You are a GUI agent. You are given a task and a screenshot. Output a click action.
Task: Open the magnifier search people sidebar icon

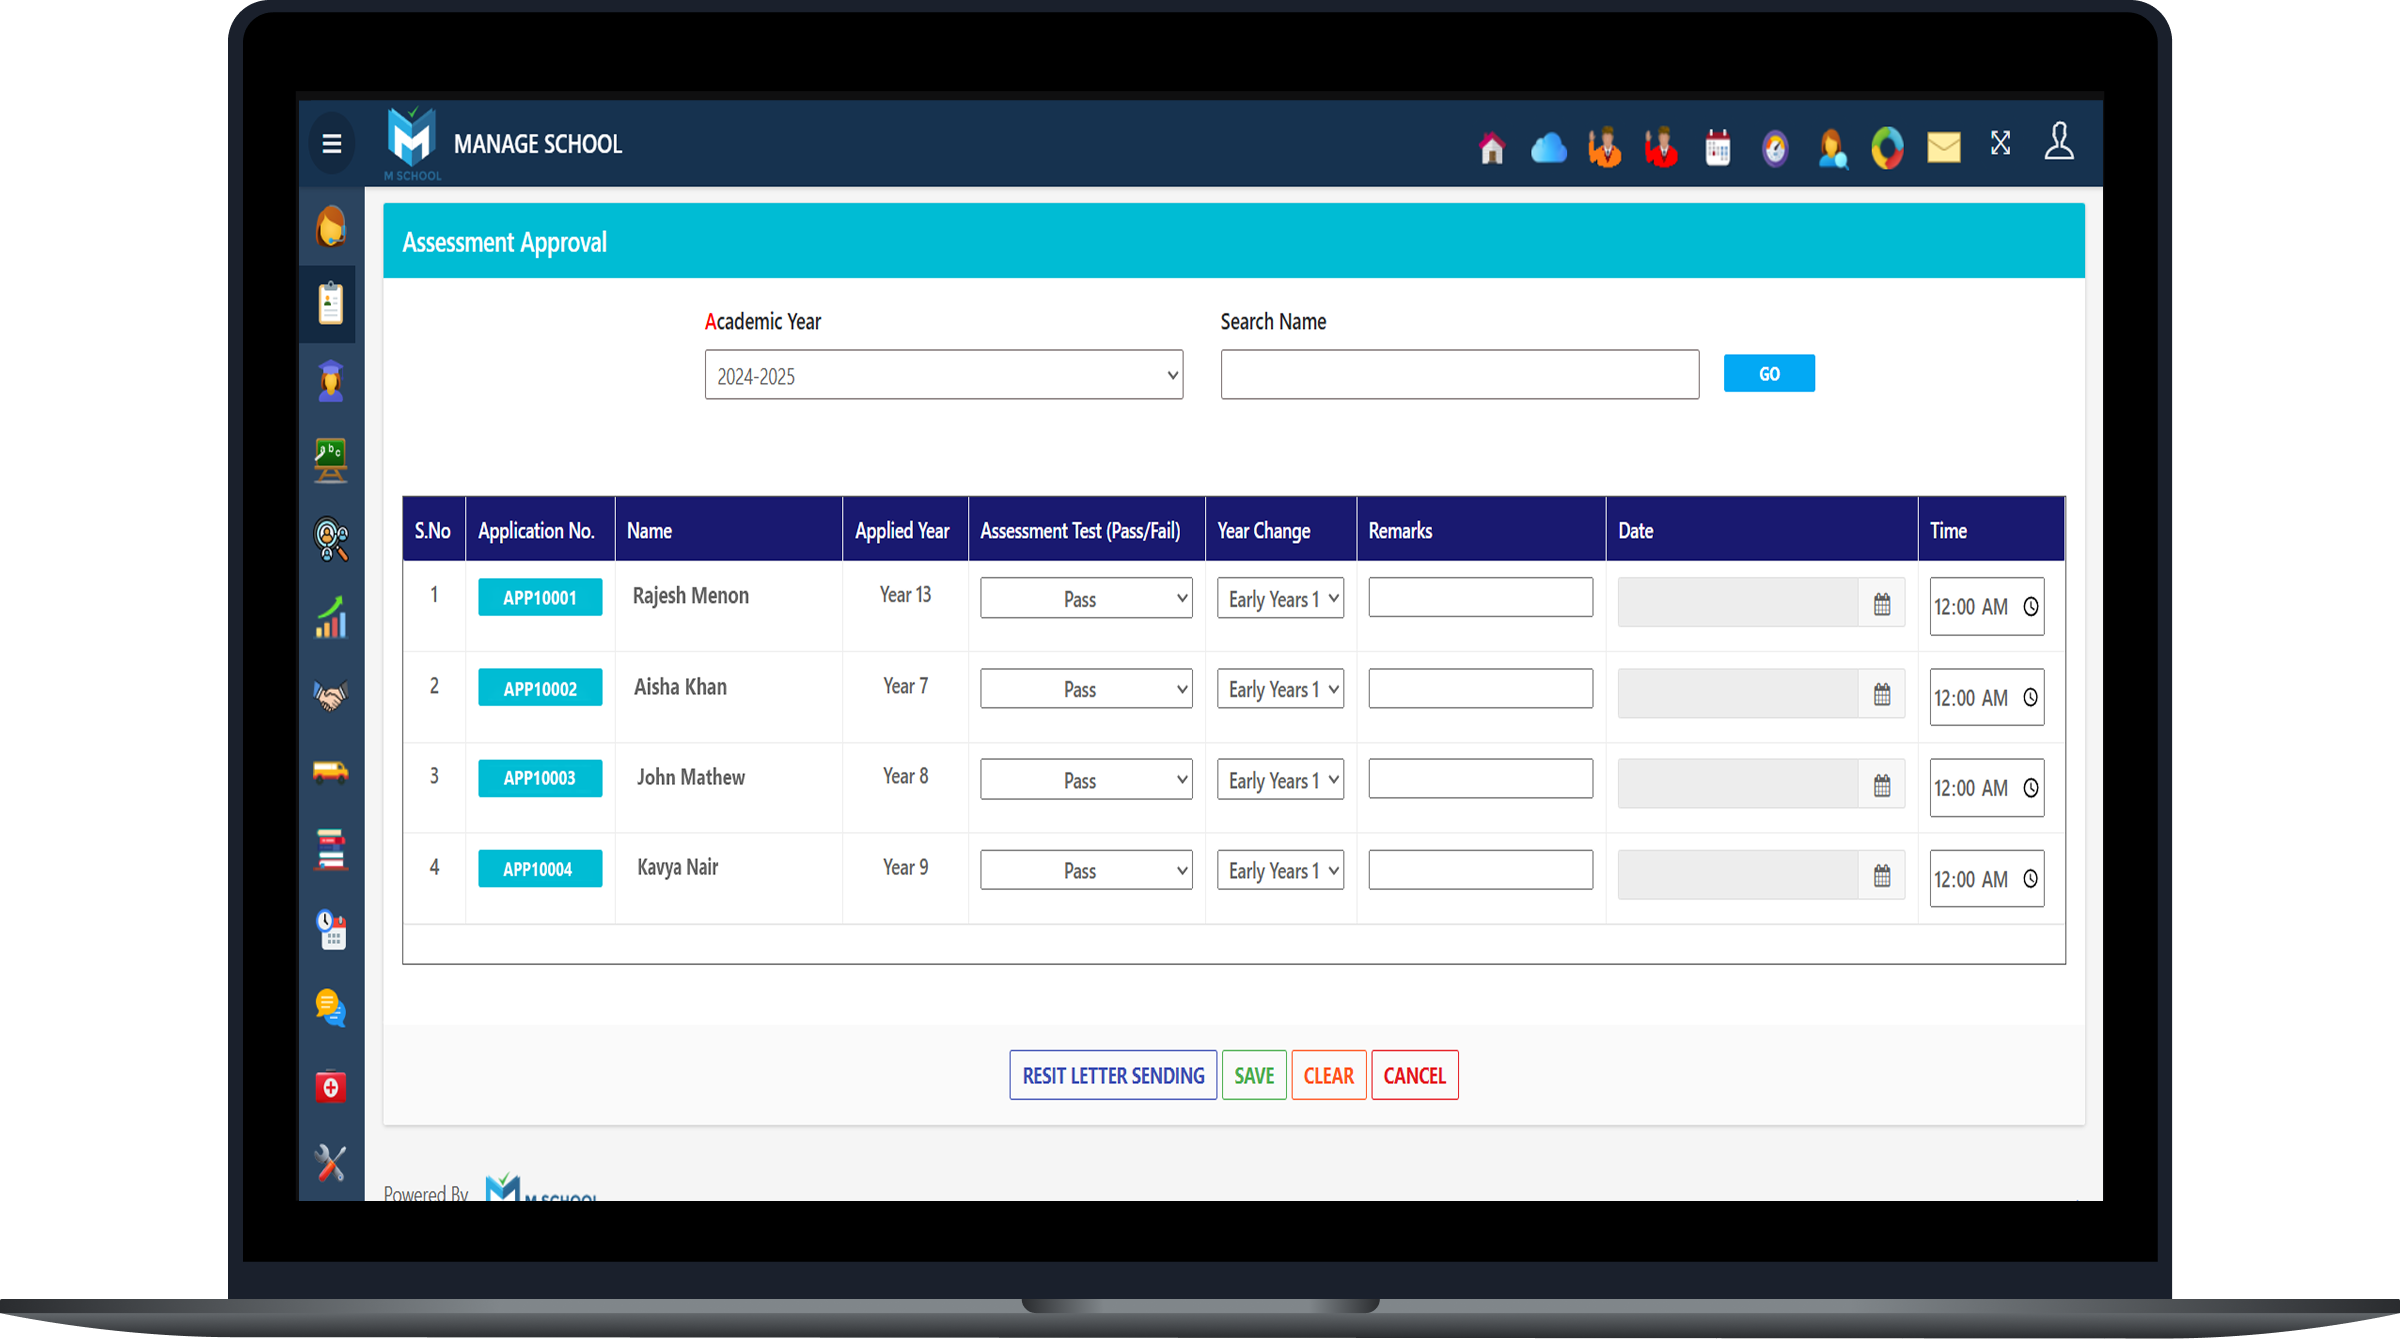point(331,539)
